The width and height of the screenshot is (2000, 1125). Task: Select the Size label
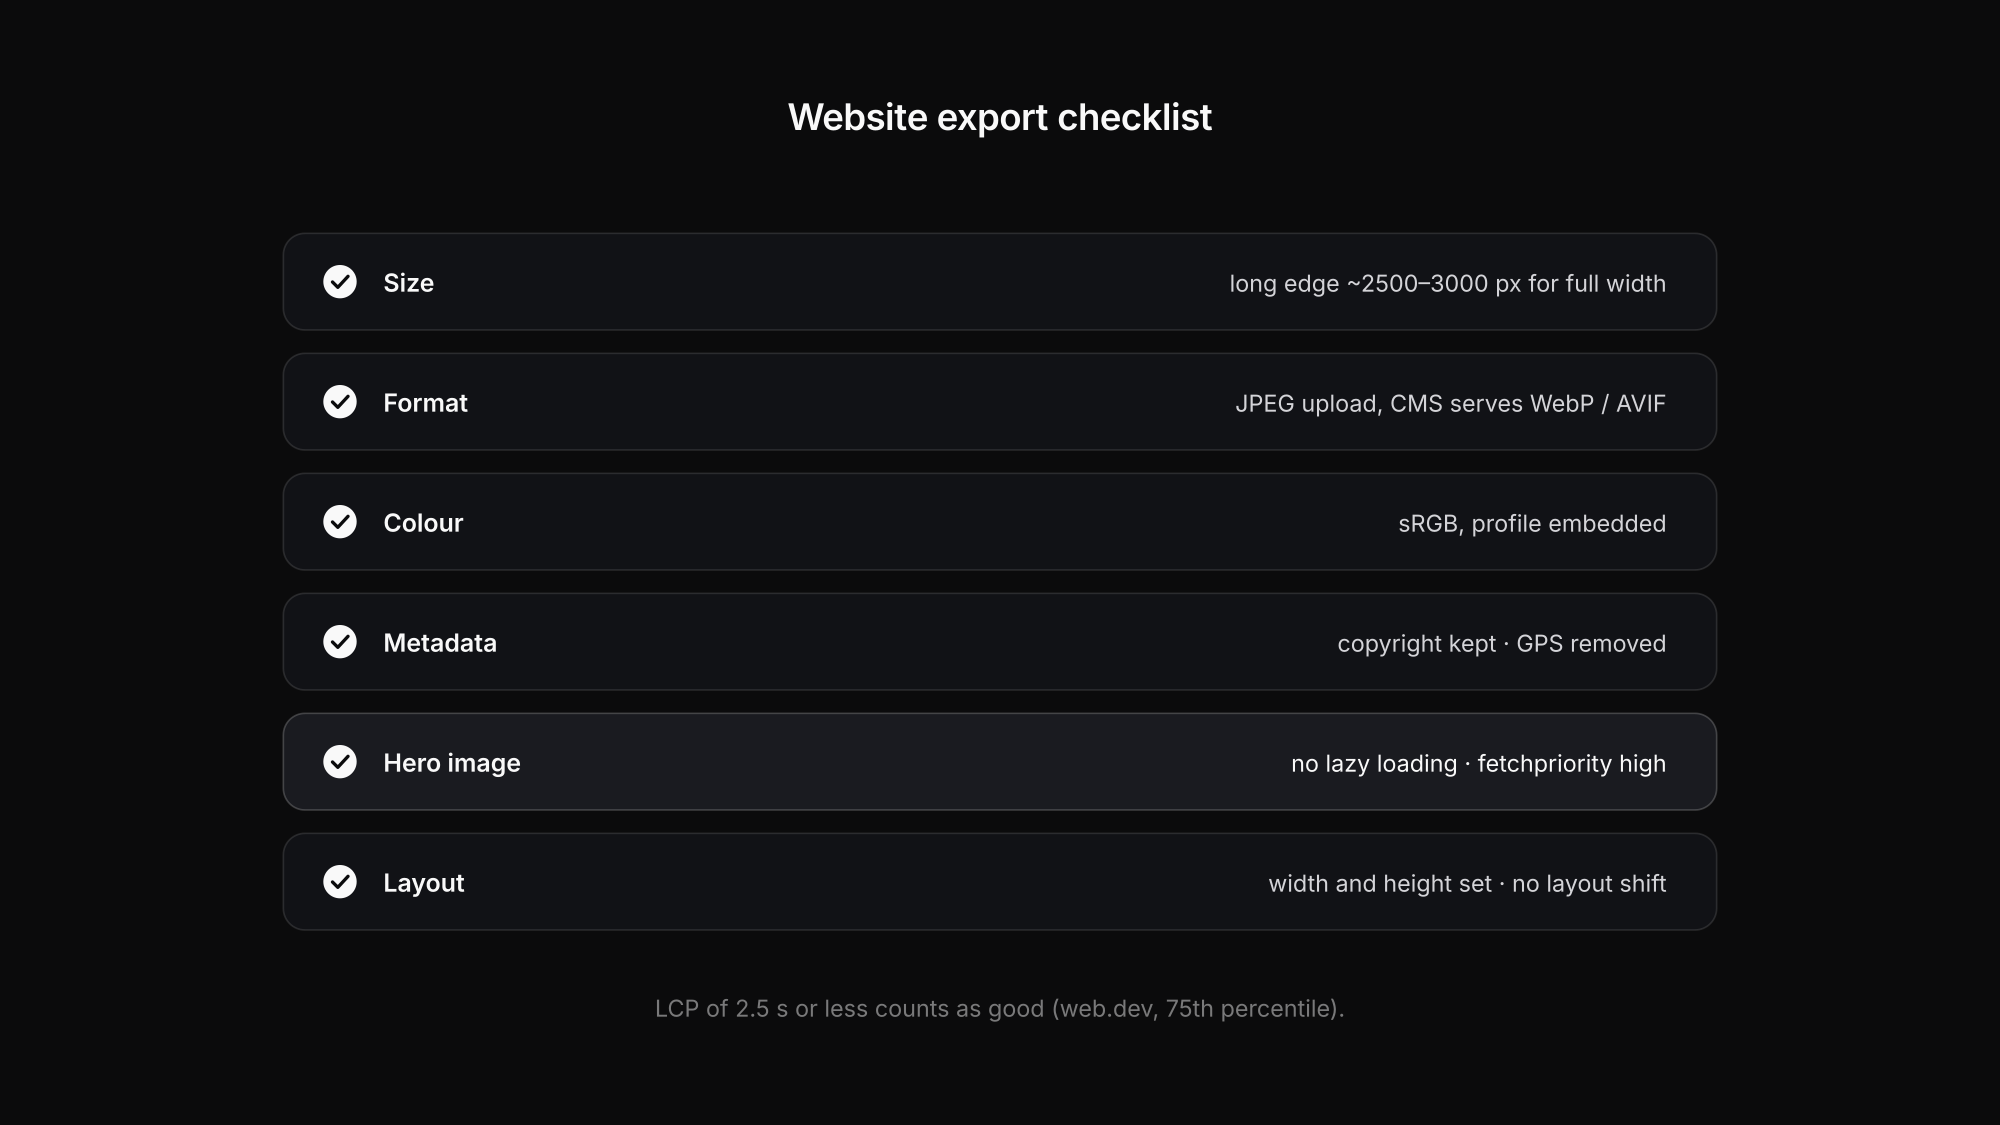point(408,283)
